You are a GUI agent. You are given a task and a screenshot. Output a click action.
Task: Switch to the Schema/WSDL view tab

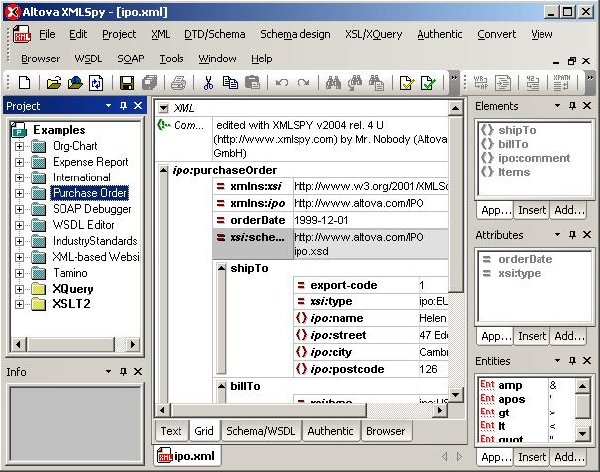(261, 431)
